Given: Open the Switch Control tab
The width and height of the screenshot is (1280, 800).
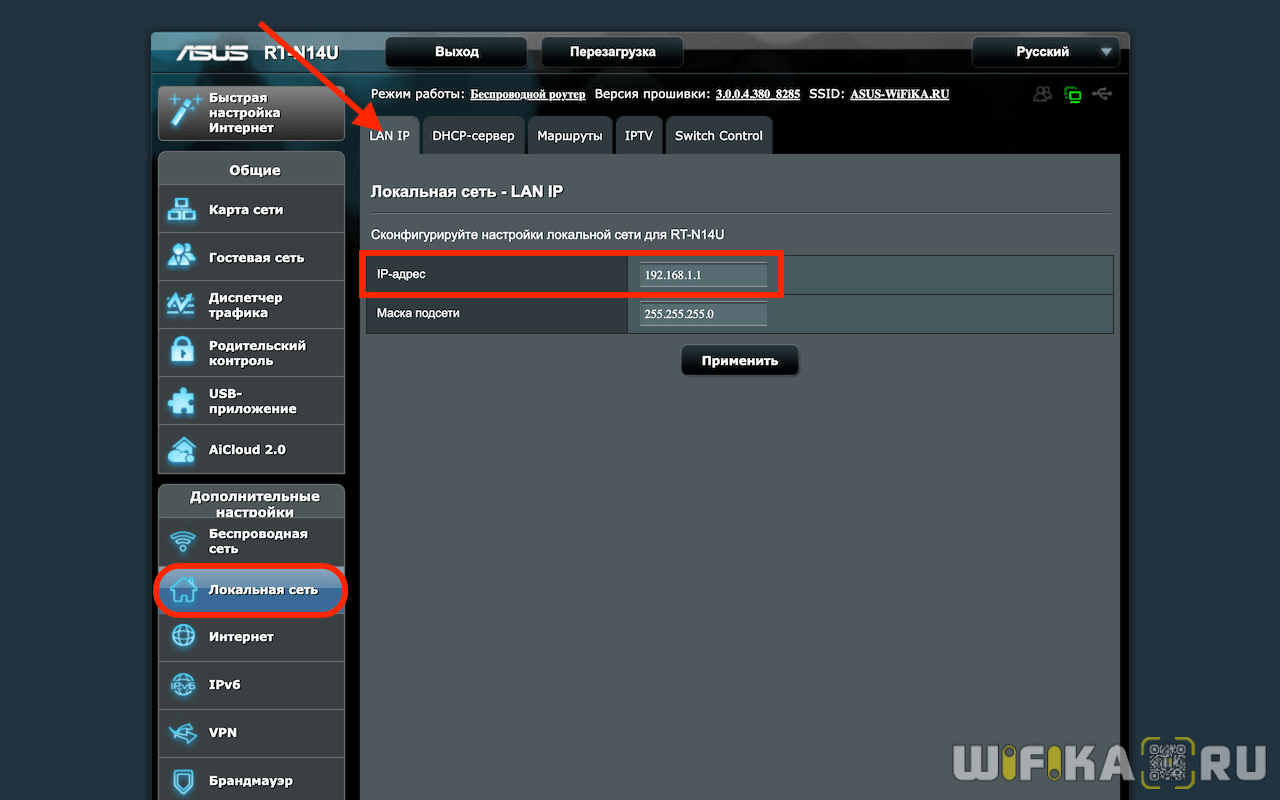Looking at the screenshot, I should [x=718, y=136].
